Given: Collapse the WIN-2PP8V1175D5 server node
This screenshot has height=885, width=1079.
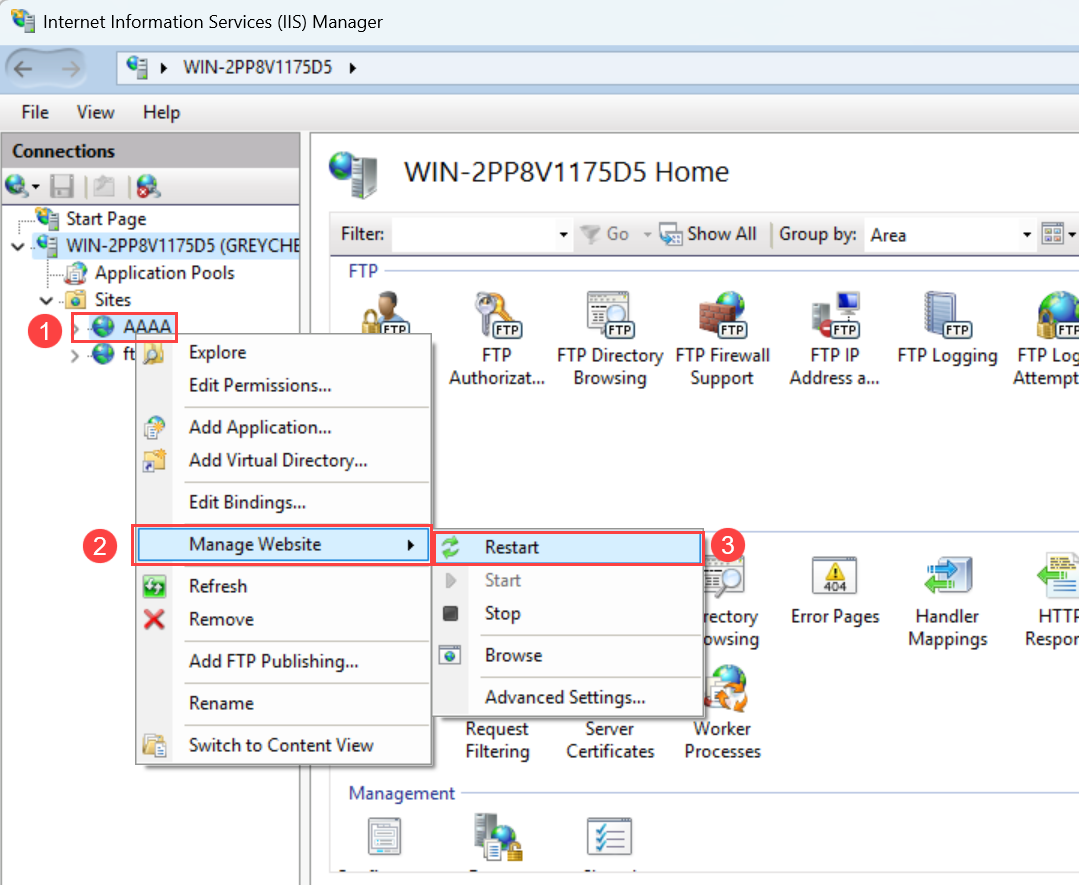Looking at the screenshot, I should tap(18, 246).
